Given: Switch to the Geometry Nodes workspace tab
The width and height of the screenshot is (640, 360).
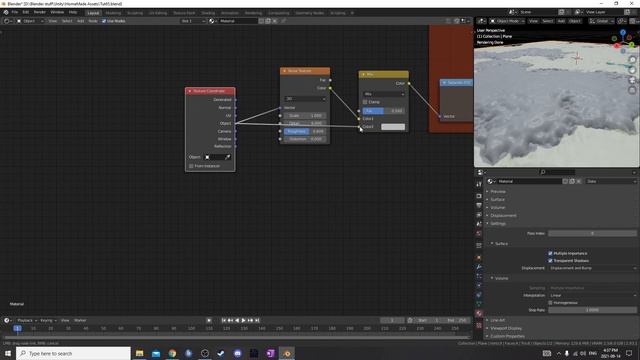Looking at the screenshot, I should pyautogui.click(x=309, y=13).
